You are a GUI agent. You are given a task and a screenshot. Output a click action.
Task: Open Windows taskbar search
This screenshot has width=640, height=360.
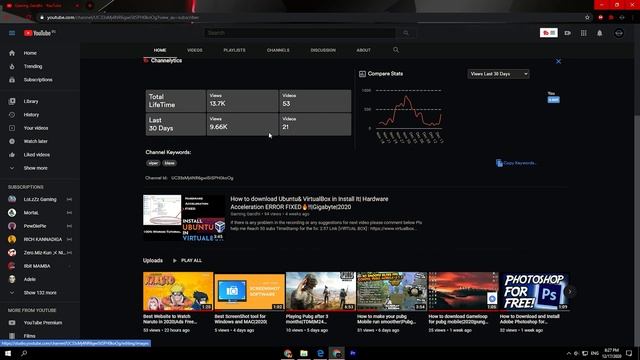click(x=24, y=353)
